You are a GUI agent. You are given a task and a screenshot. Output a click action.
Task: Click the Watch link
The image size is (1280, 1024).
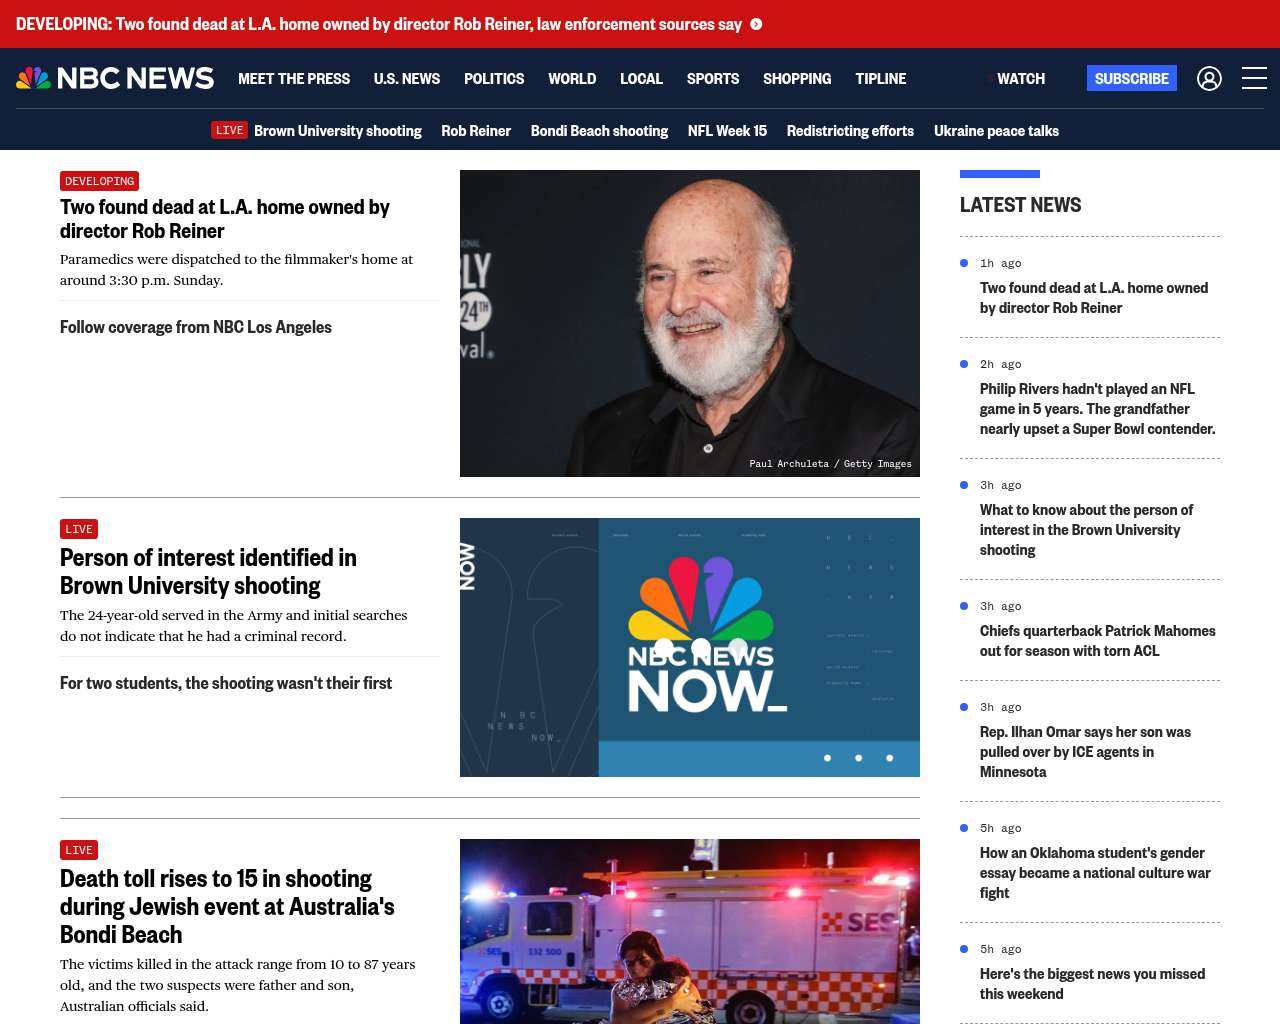(1020, 78)
